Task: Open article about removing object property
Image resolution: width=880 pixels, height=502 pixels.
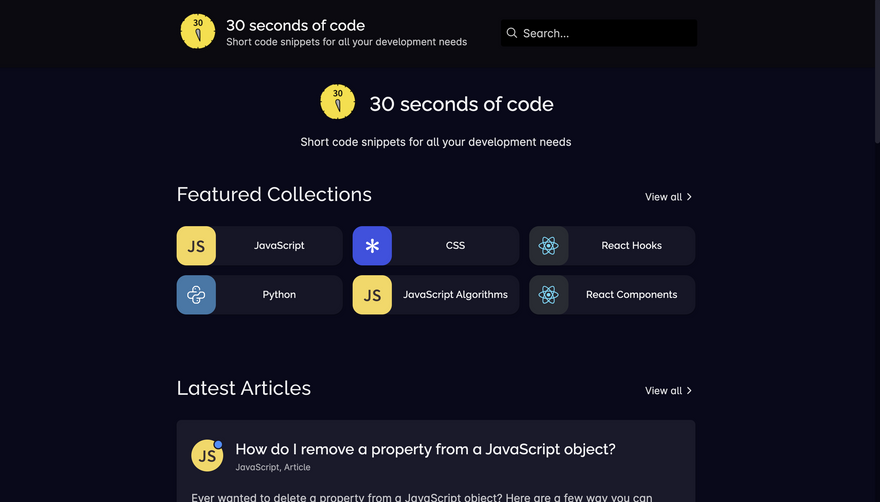Action: click(425, 450)
